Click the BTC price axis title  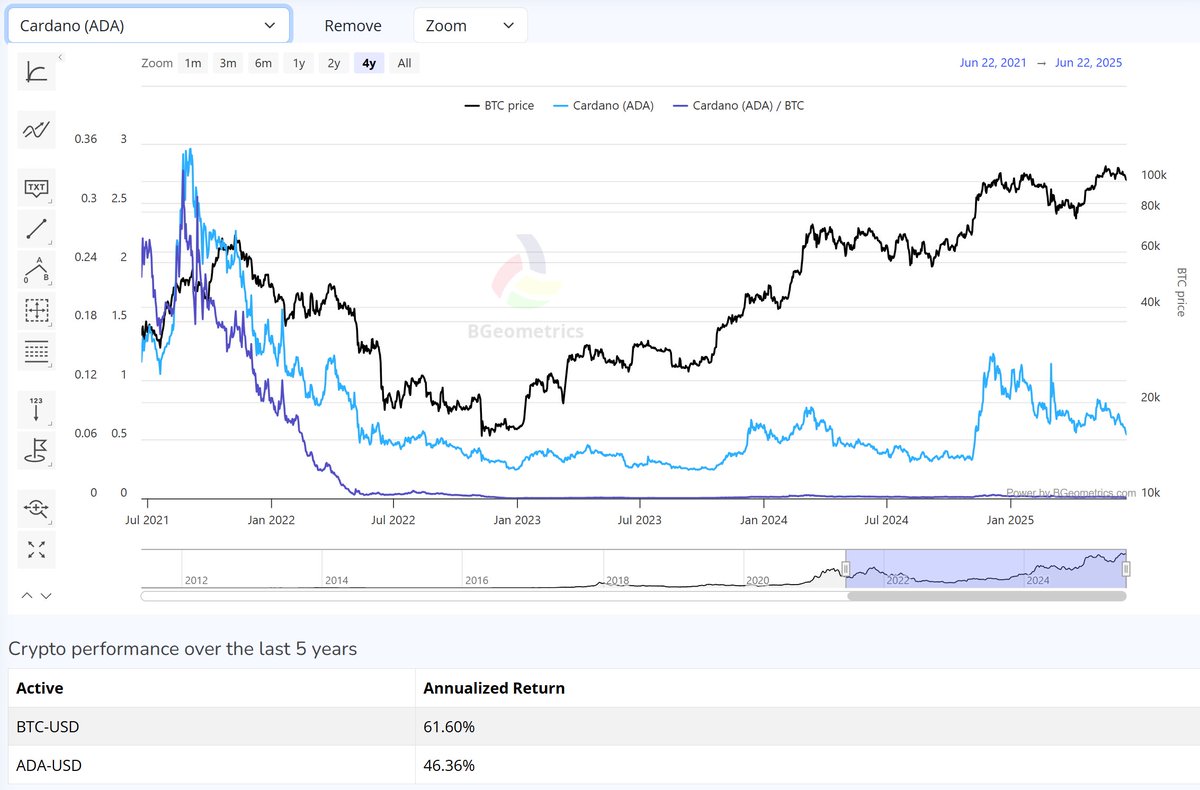1180,292
